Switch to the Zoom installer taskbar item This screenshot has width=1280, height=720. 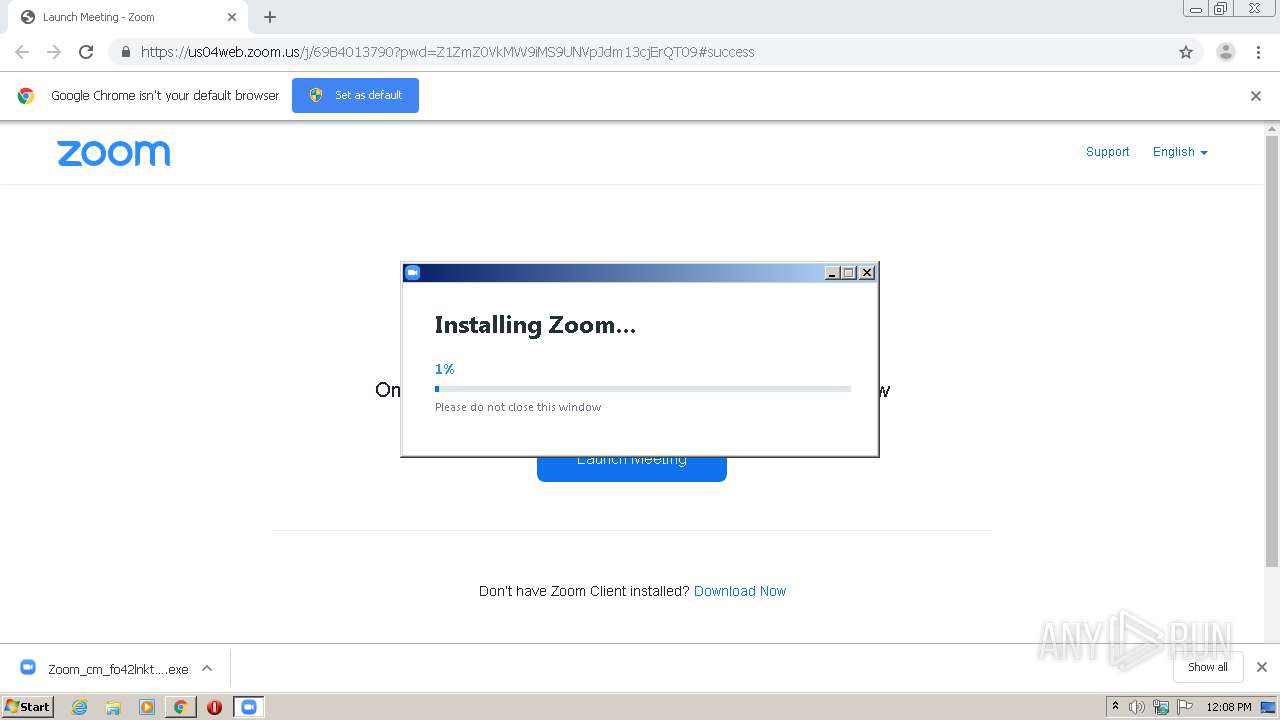pyautogui.click(x=248, y=707)
